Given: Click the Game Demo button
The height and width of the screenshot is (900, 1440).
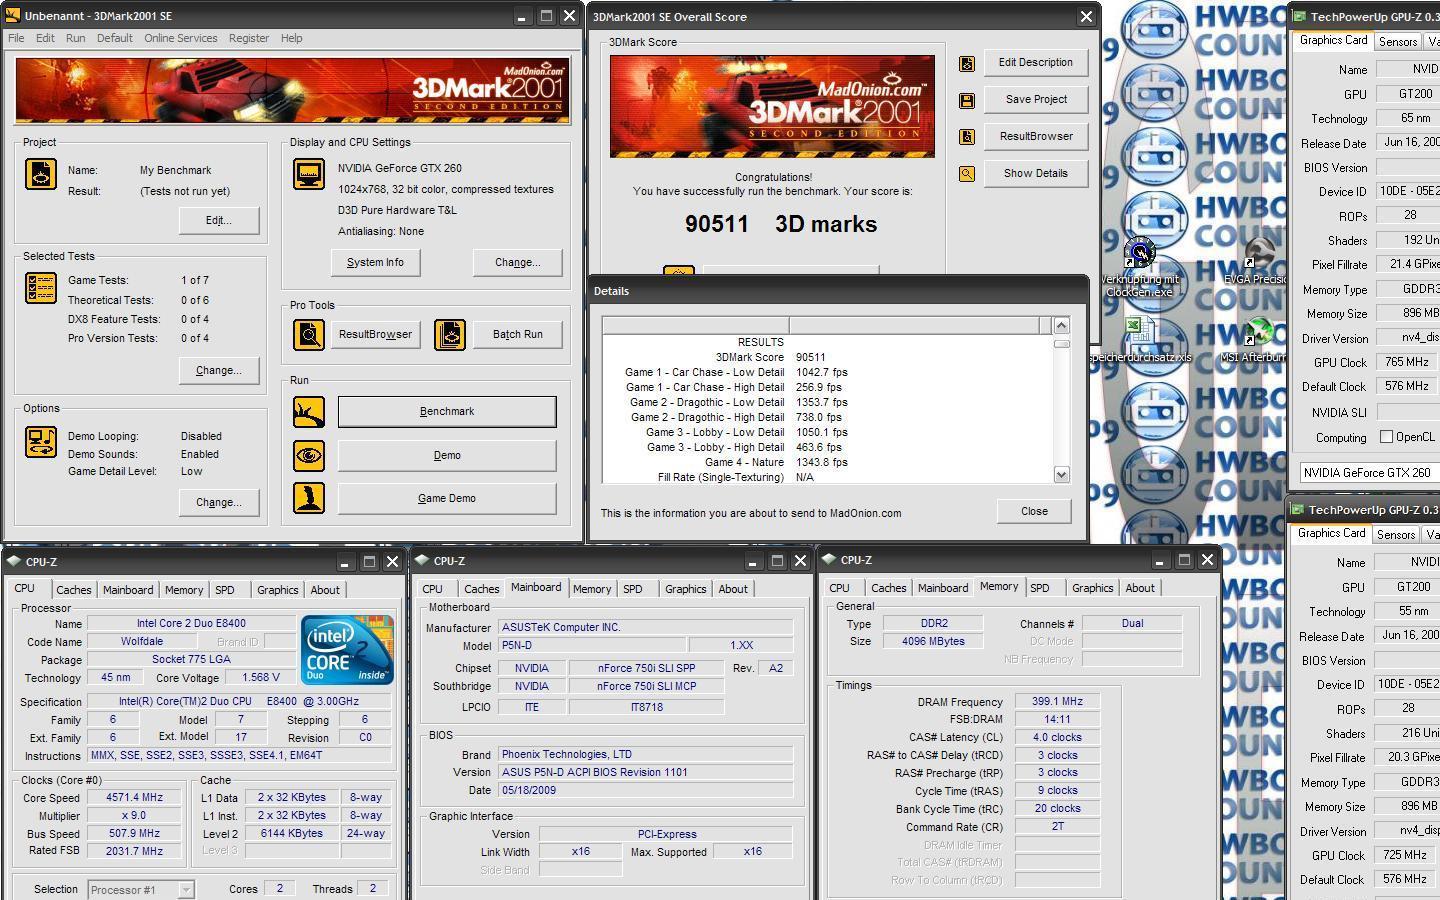Looking at the screenshot, I should 447,498.
